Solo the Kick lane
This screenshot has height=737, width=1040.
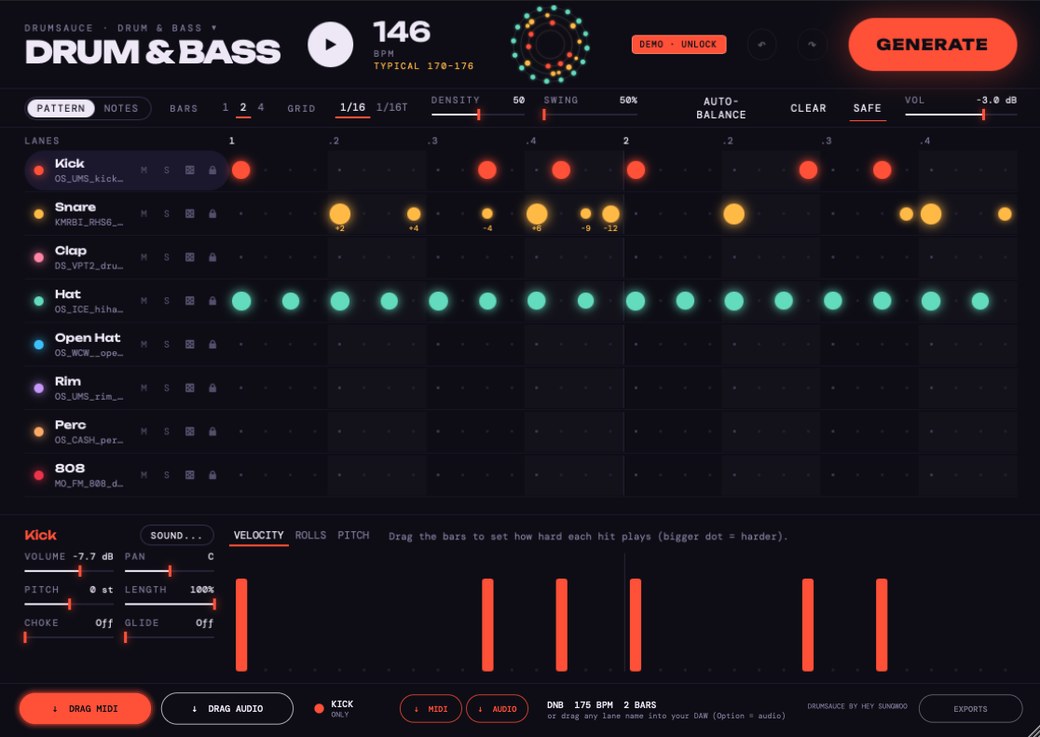tap(166, 170)
